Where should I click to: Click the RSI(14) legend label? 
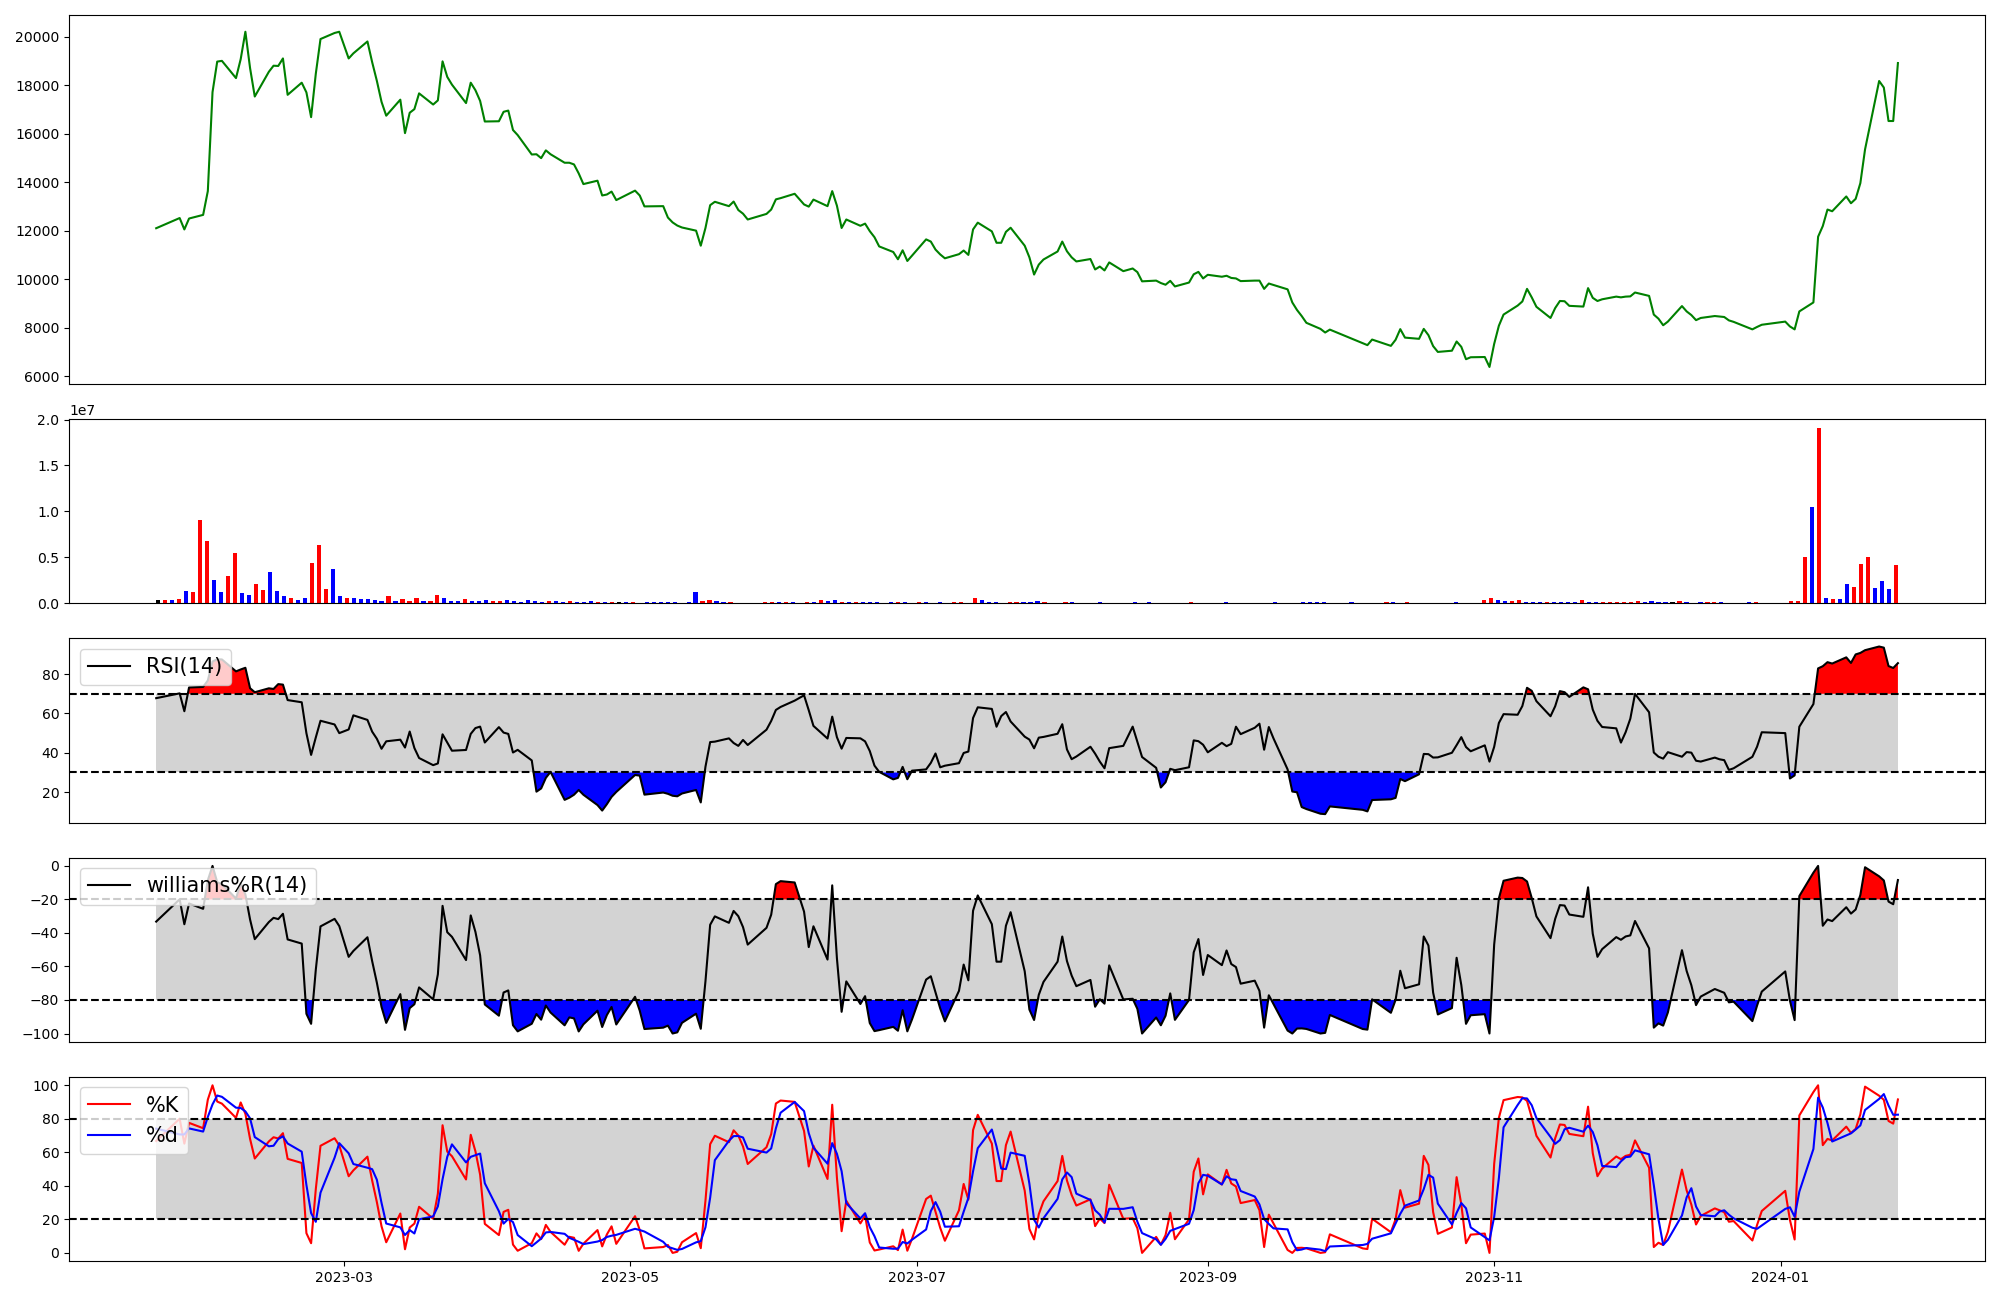click(x=183, y=666)
